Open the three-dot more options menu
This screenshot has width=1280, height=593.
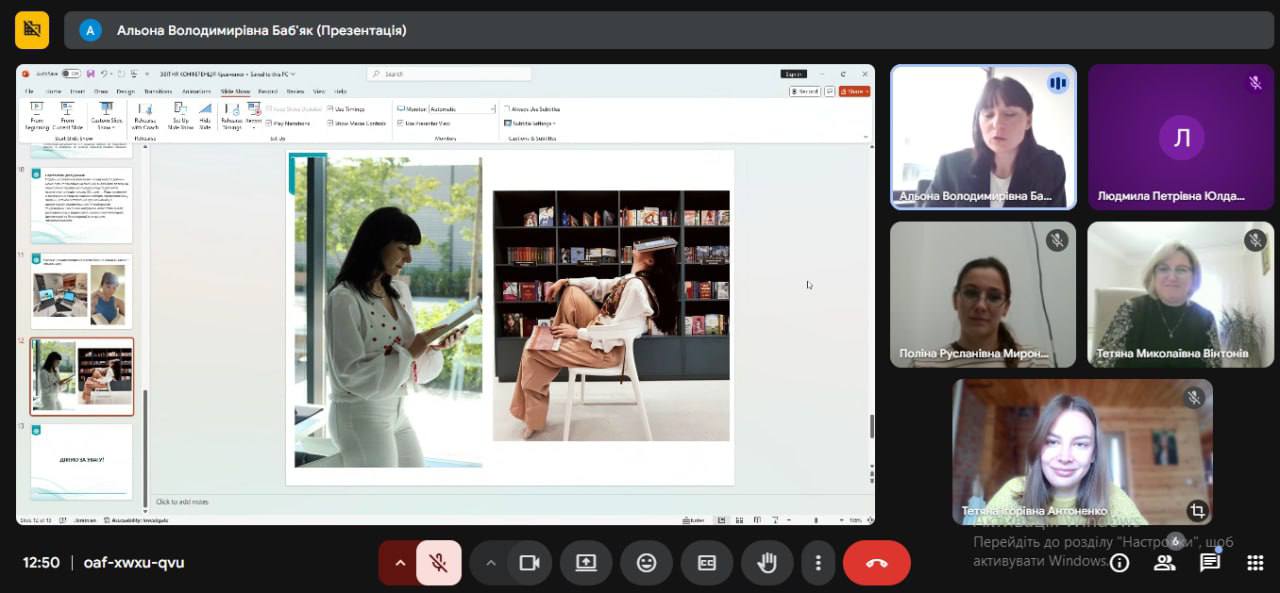(818, 563)
